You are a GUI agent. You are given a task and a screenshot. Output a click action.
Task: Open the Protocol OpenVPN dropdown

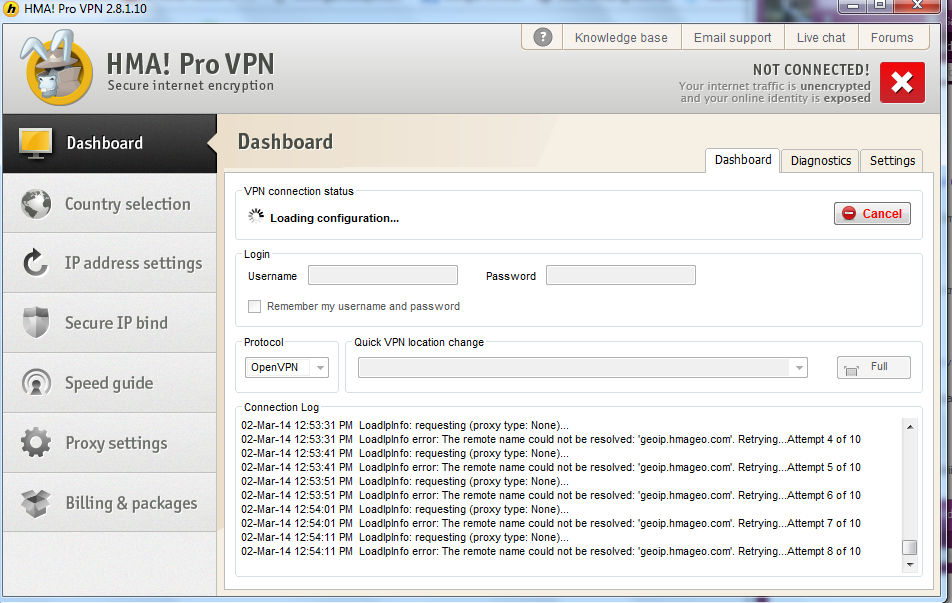click(286, 368)
